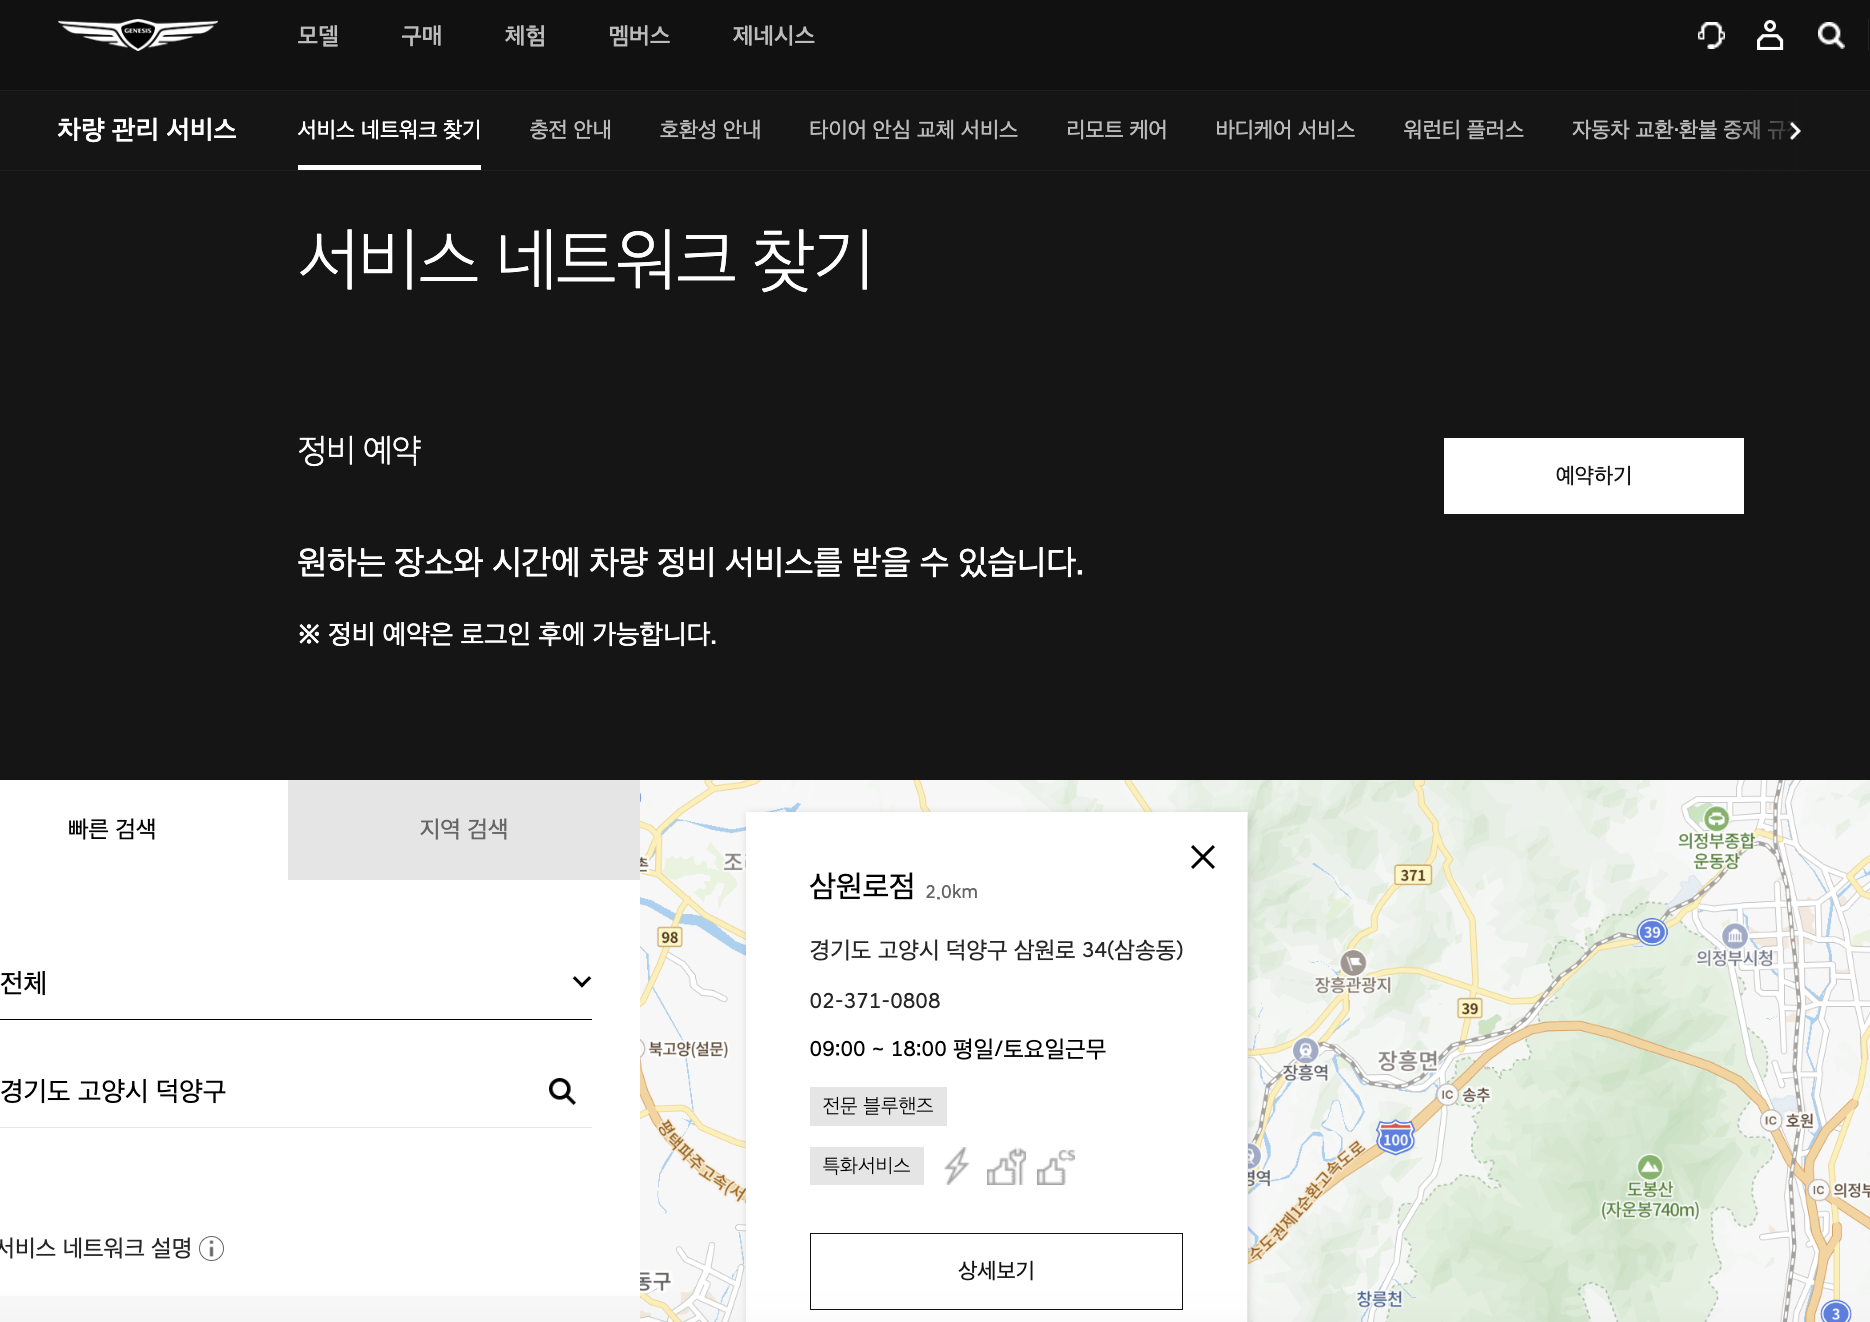Click the 장흥관광지 map marker
The width and height of the screenshot is (1870, 1322).
tap(1353, 963)
